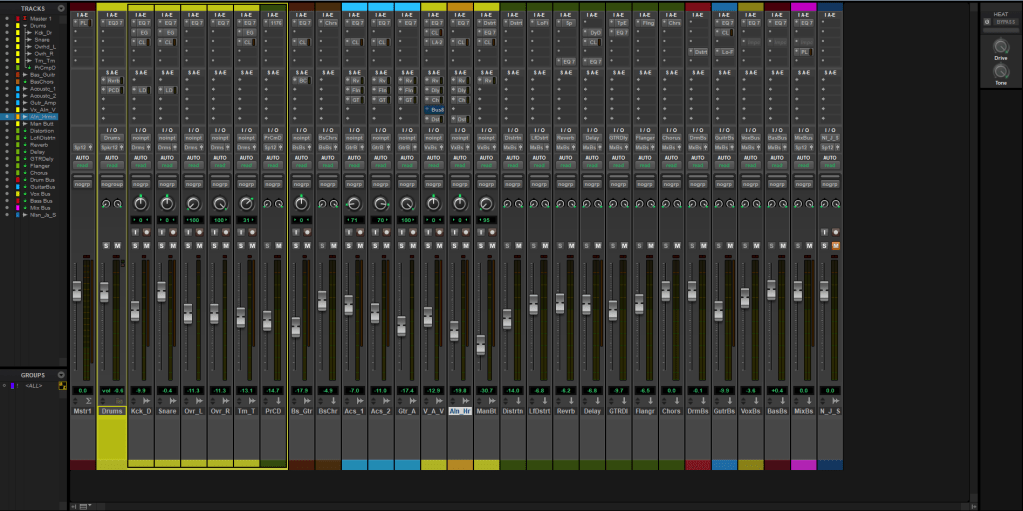Select the ALL group in Groups list
Image resolution: width=1023 pixels, height=511 pixels.
point(35,385)
